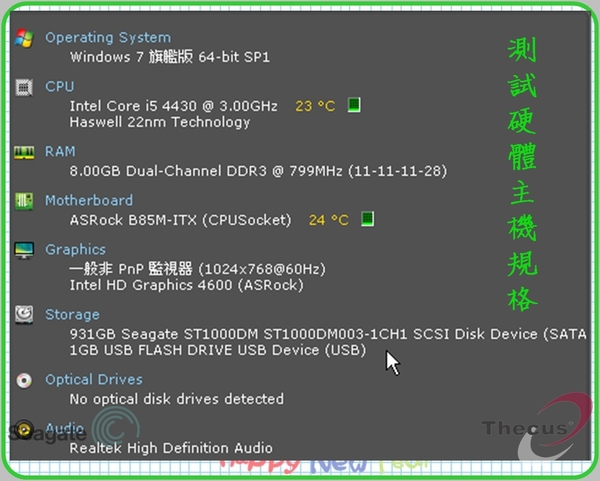600x481 pixels.
Task: Select 'Intel Core i5 4430 @ 3.00GHz'
Action: click(173, 106)
